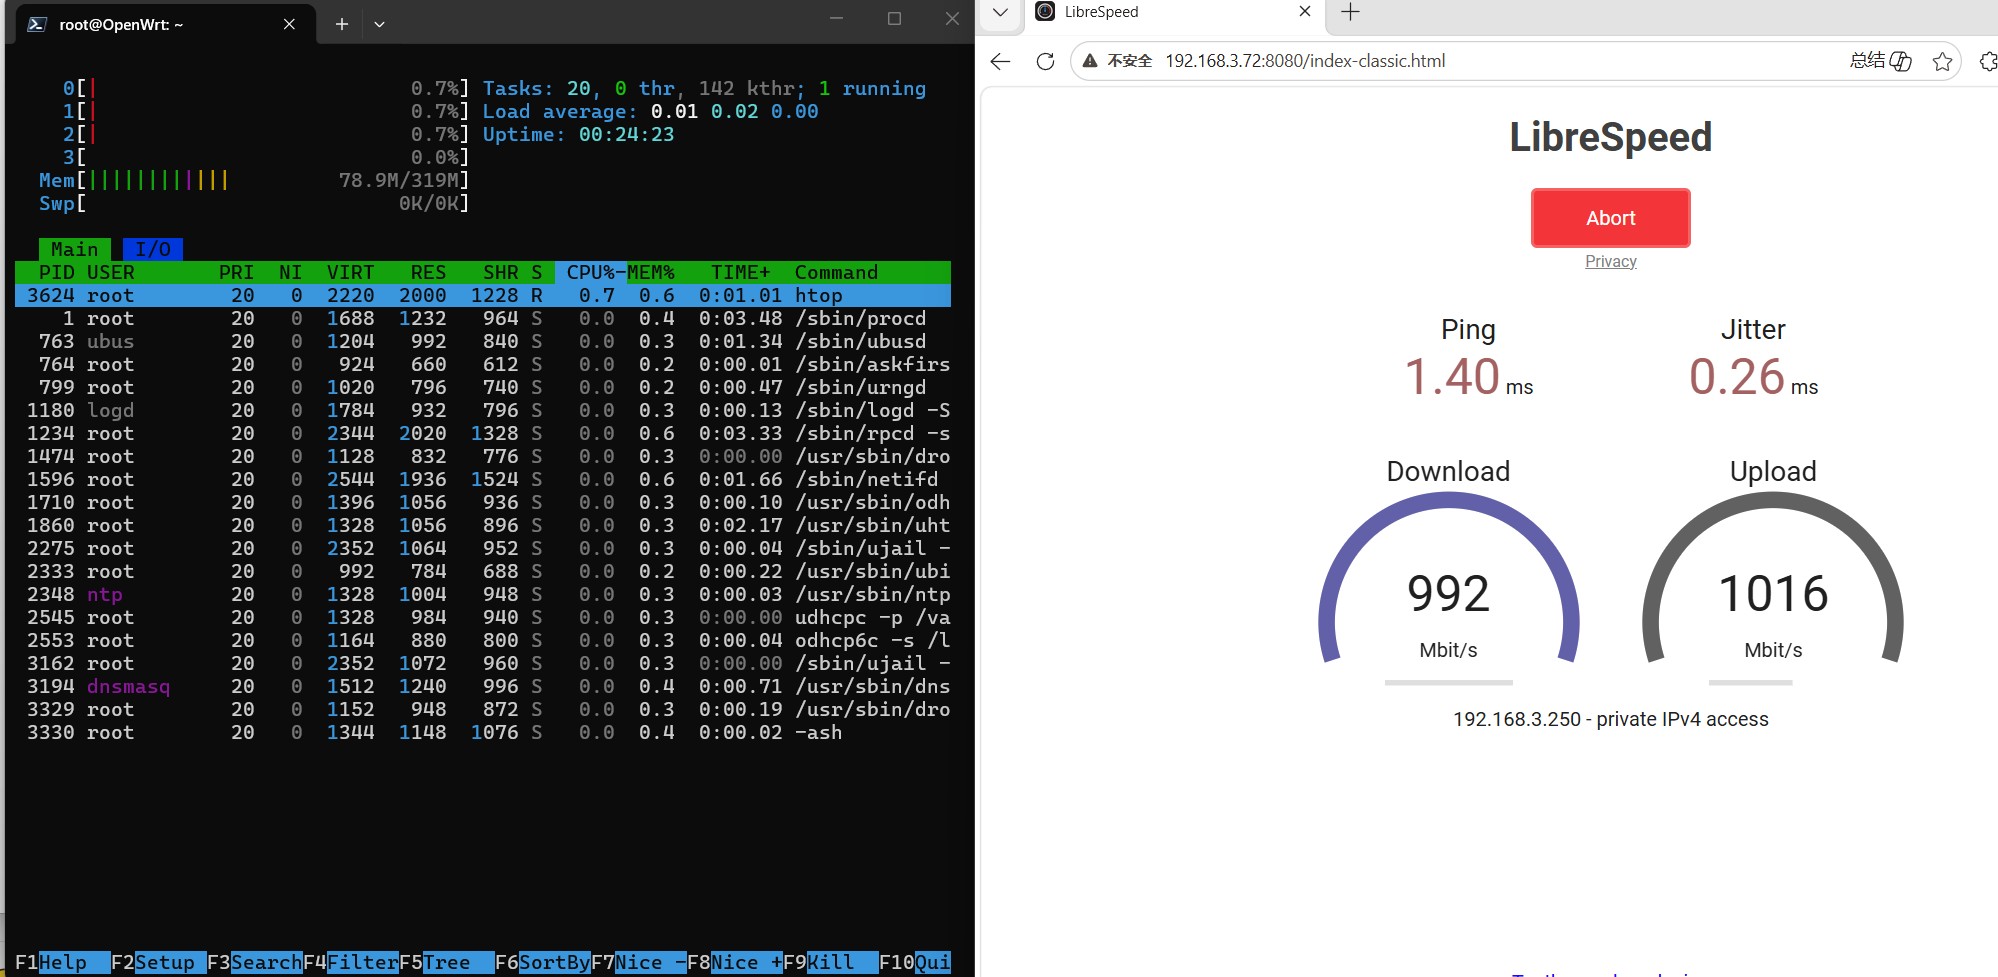Add the page to favorites star
Viewport: 1998px width, 977px height.
tap(1942, 61)
